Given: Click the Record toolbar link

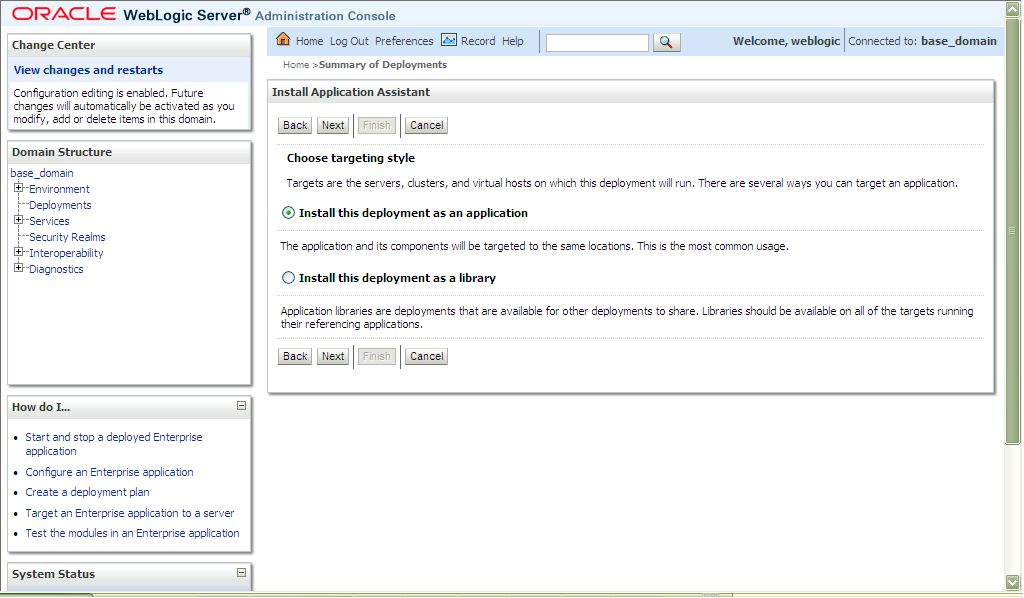Looking at the screenshot, I should pyautogui.click(x=478, y=41).
